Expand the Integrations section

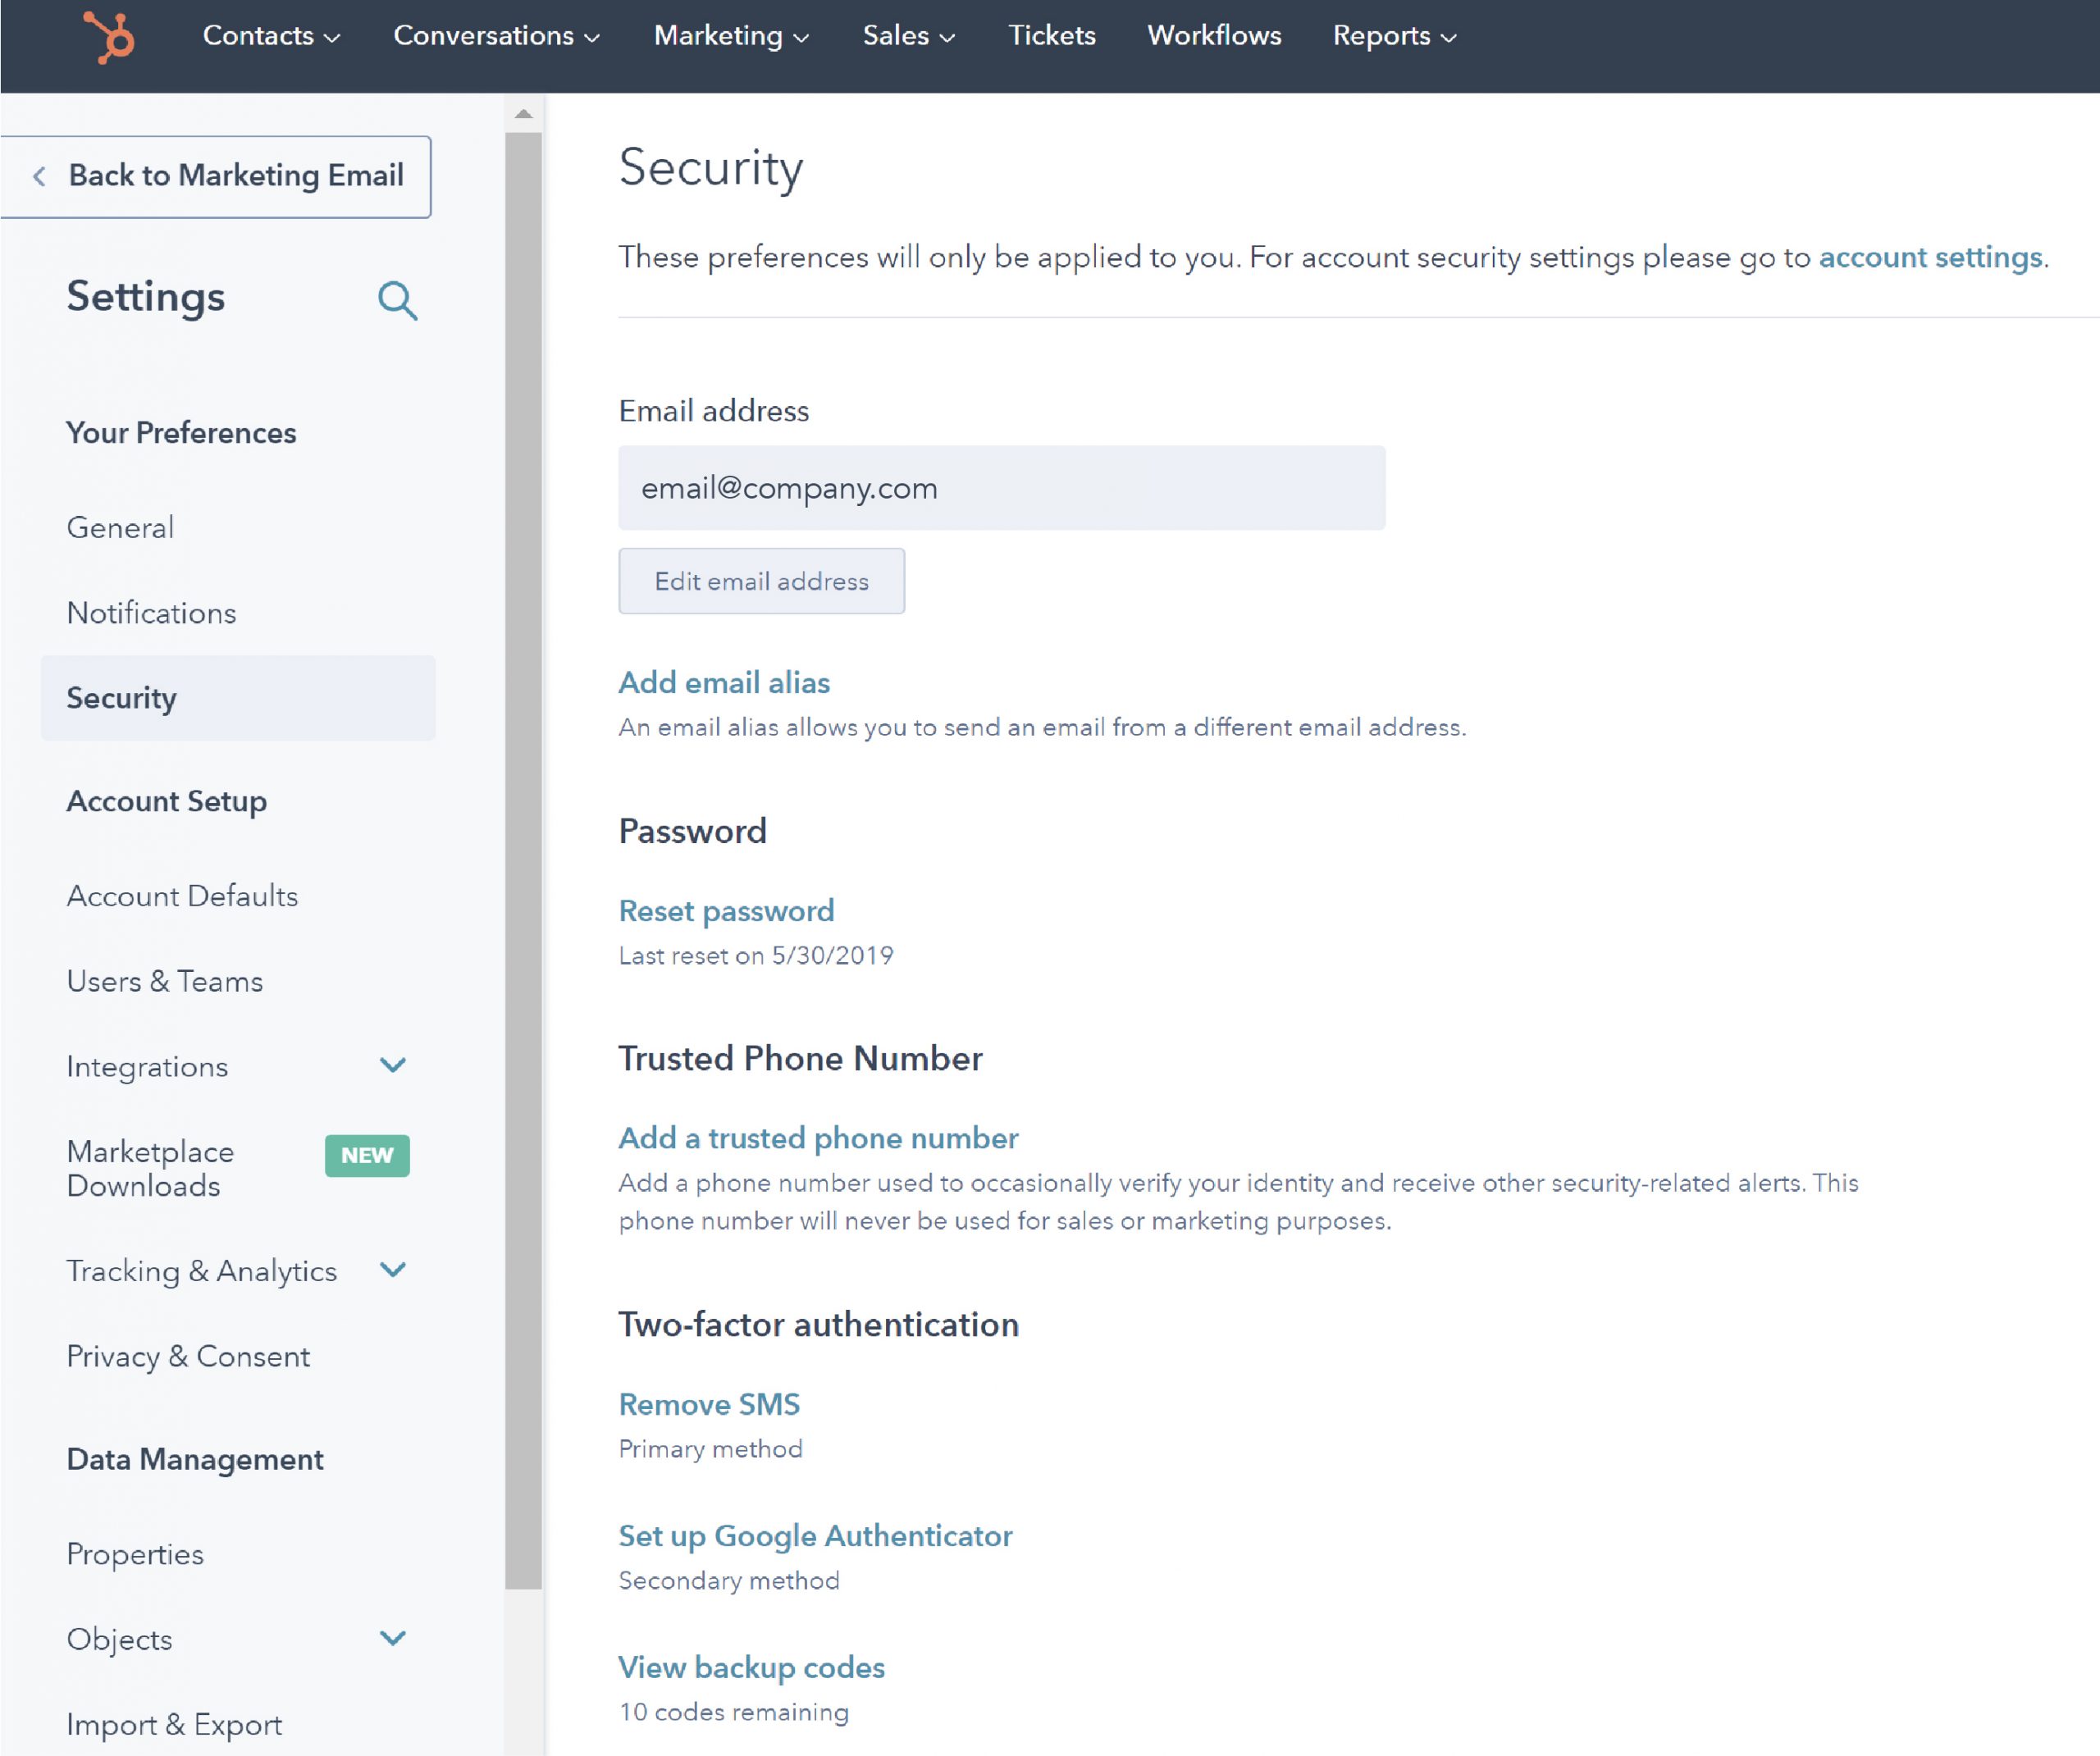pos(393,1066)
